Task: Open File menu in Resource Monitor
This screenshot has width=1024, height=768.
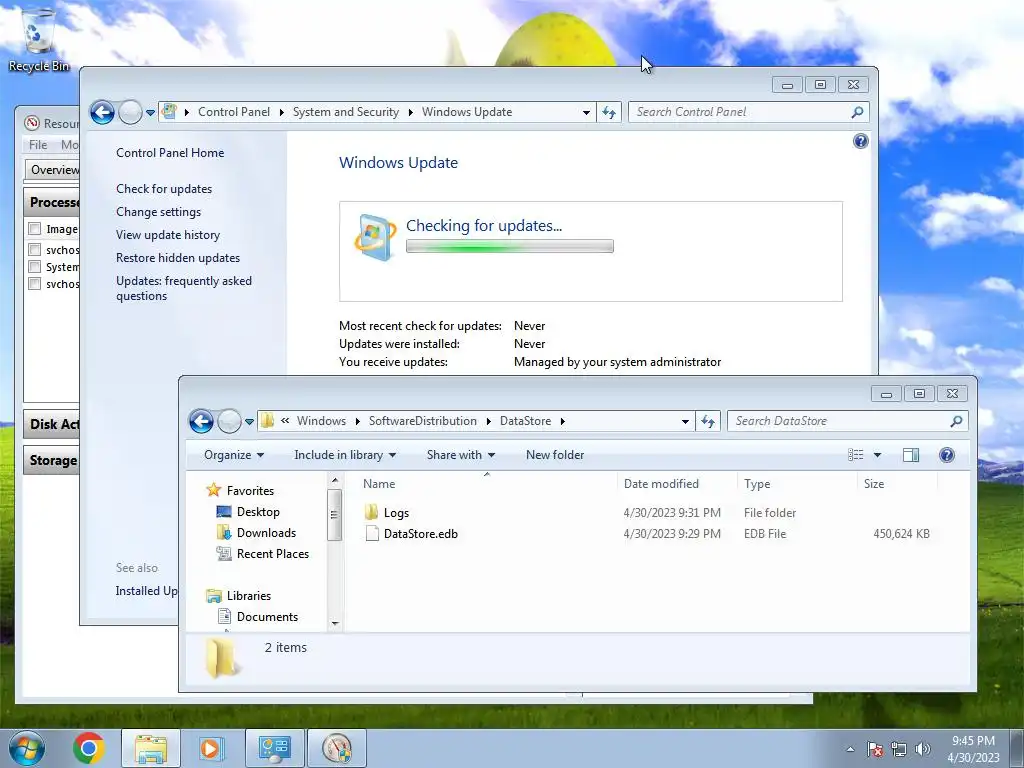Action: point(38,145)
